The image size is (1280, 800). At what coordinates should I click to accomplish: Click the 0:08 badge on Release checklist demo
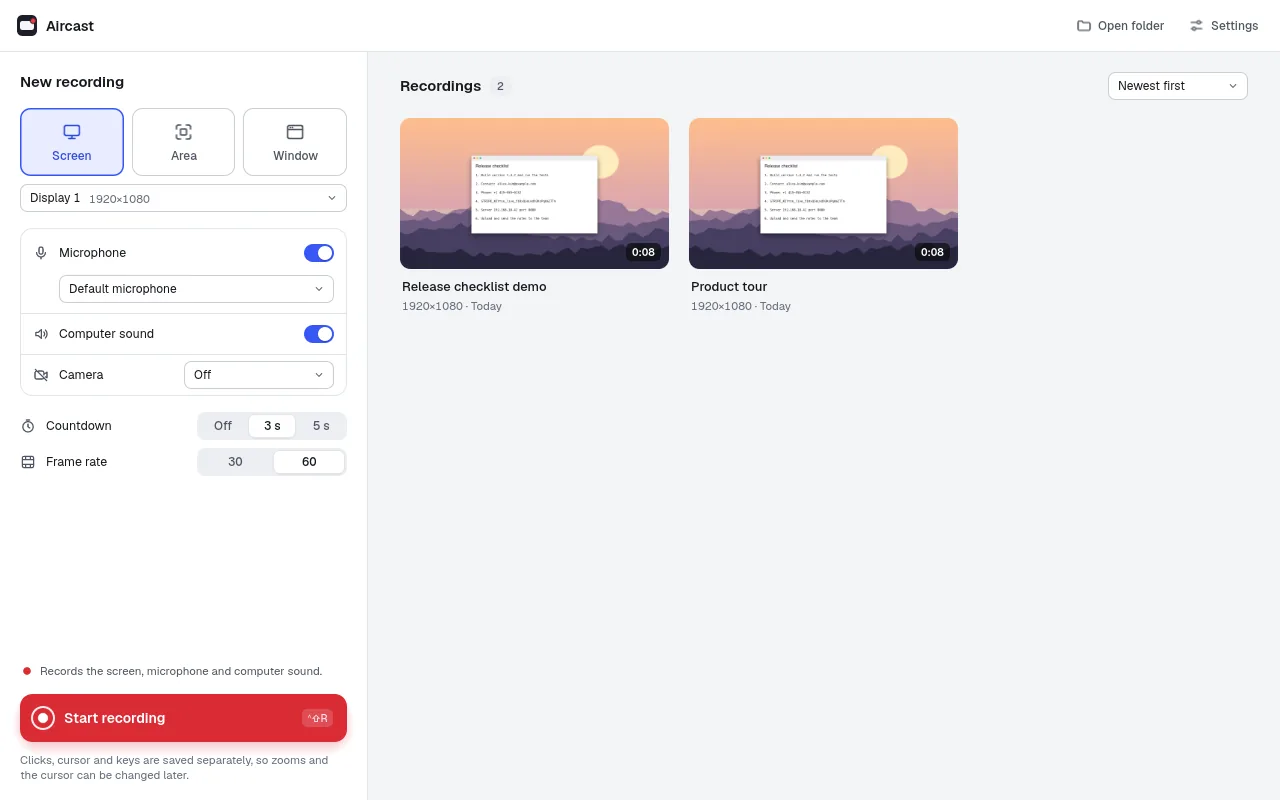click(643, 252)
